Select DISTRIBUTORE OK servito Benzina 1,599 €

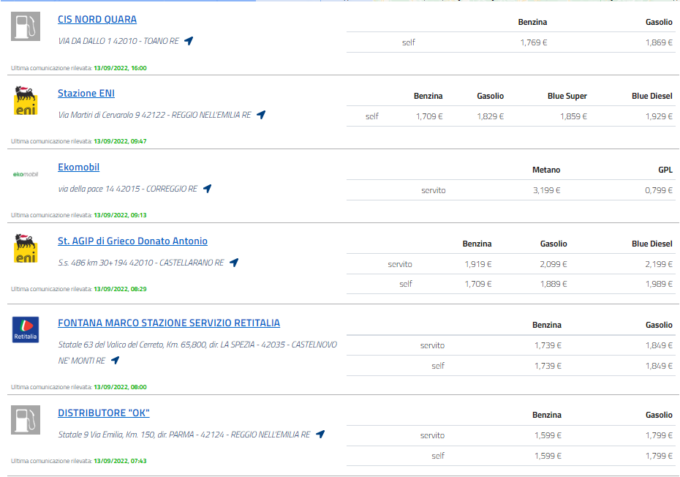pos(548,435)
